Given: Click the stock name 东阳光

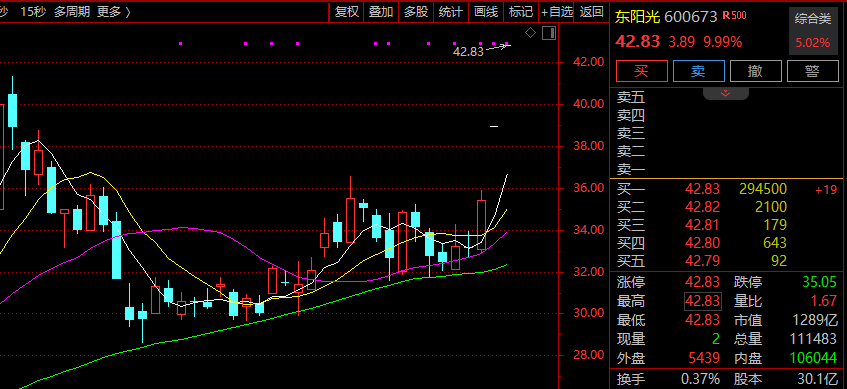Looking at the screenshot, I should click(x=638, y=17).
